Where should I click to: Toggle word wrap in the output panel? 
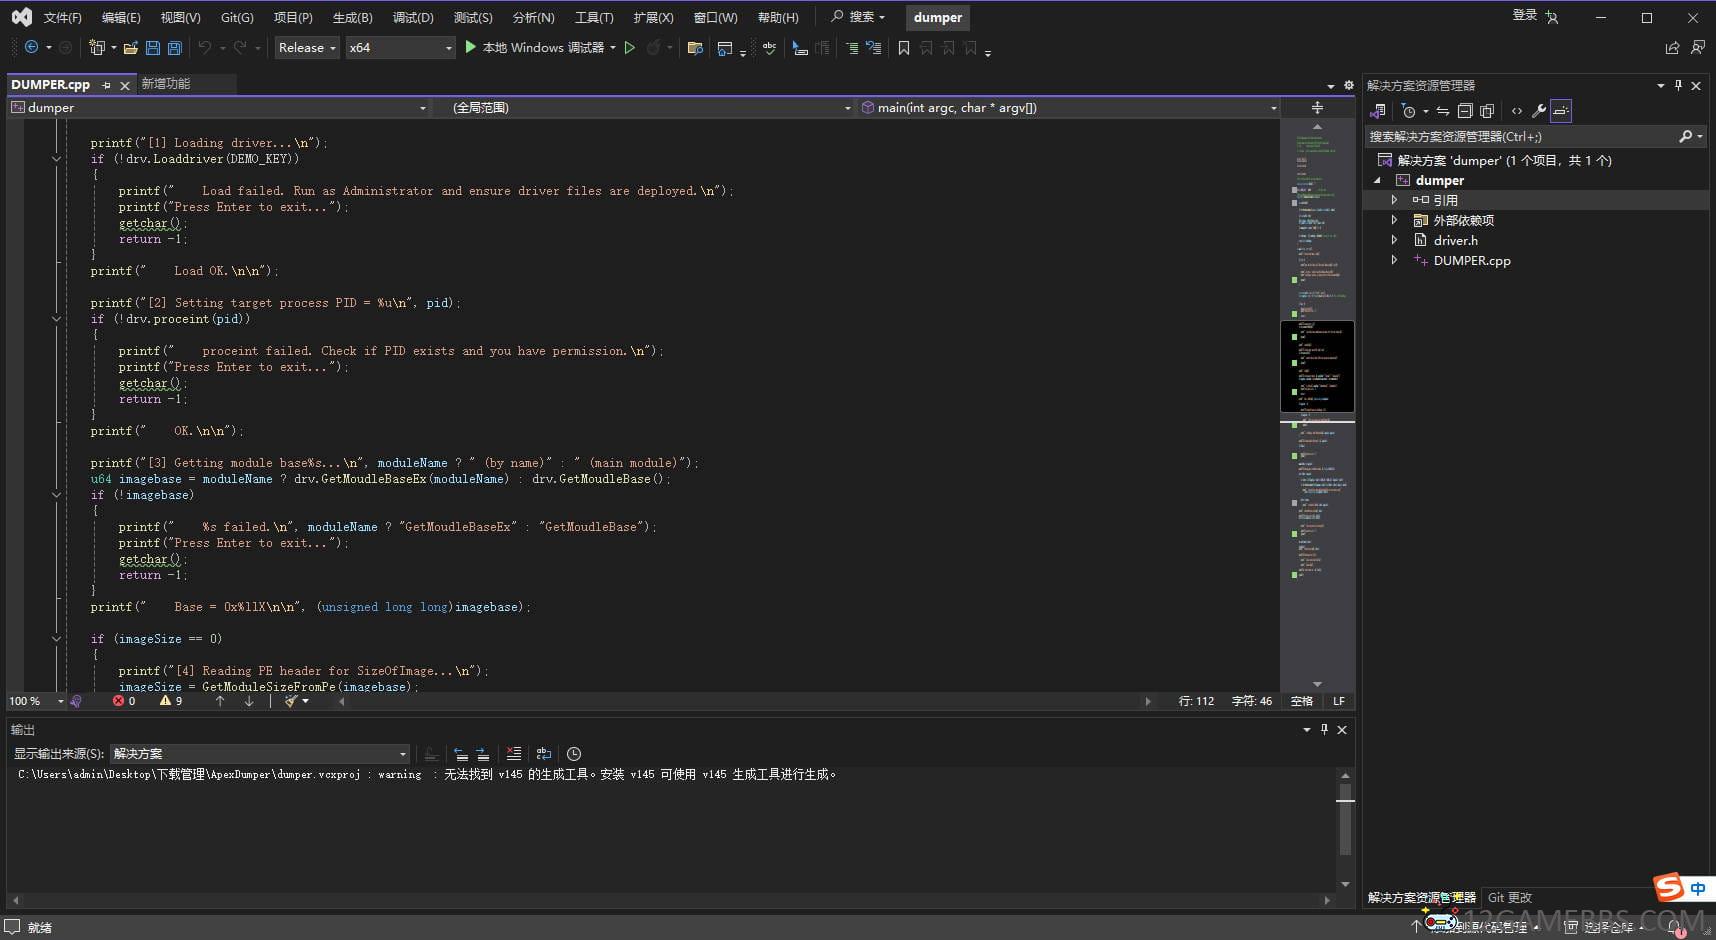click(544, 754)
